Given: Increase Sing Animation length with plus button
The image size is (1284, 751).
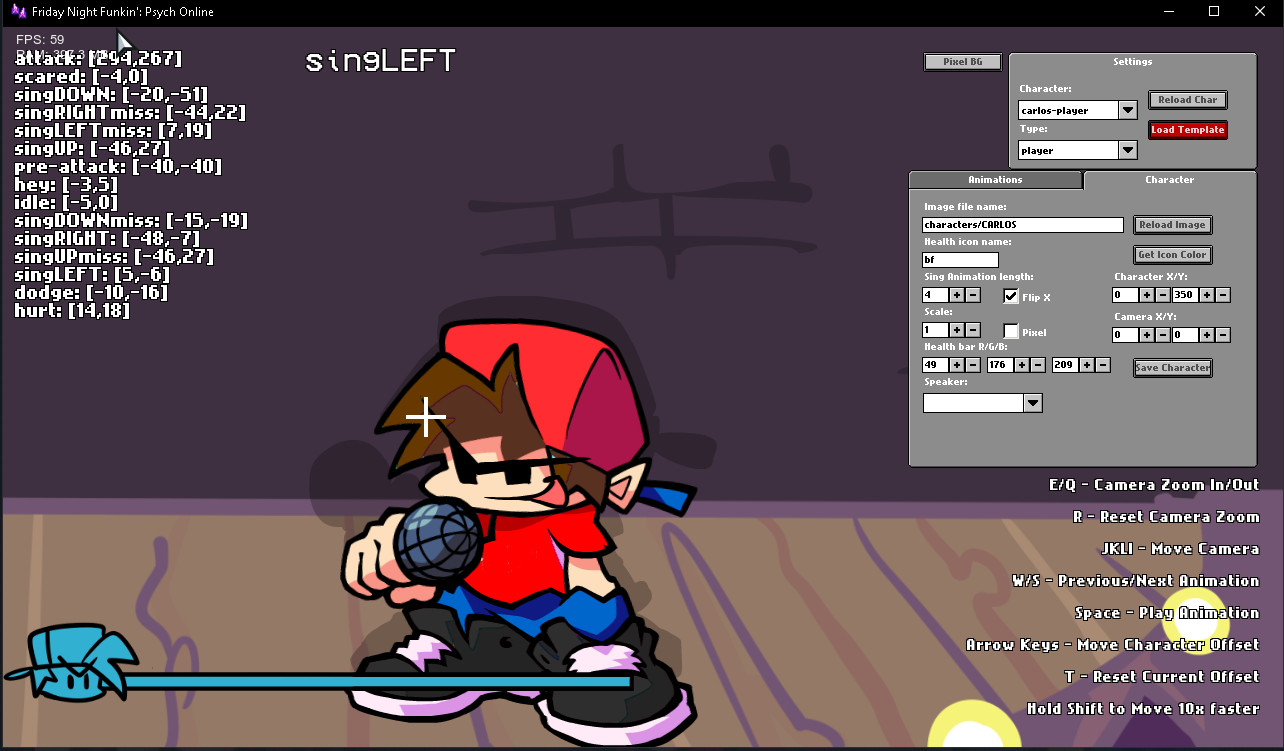Looking at the screenshot, I should tap(956, 295).
